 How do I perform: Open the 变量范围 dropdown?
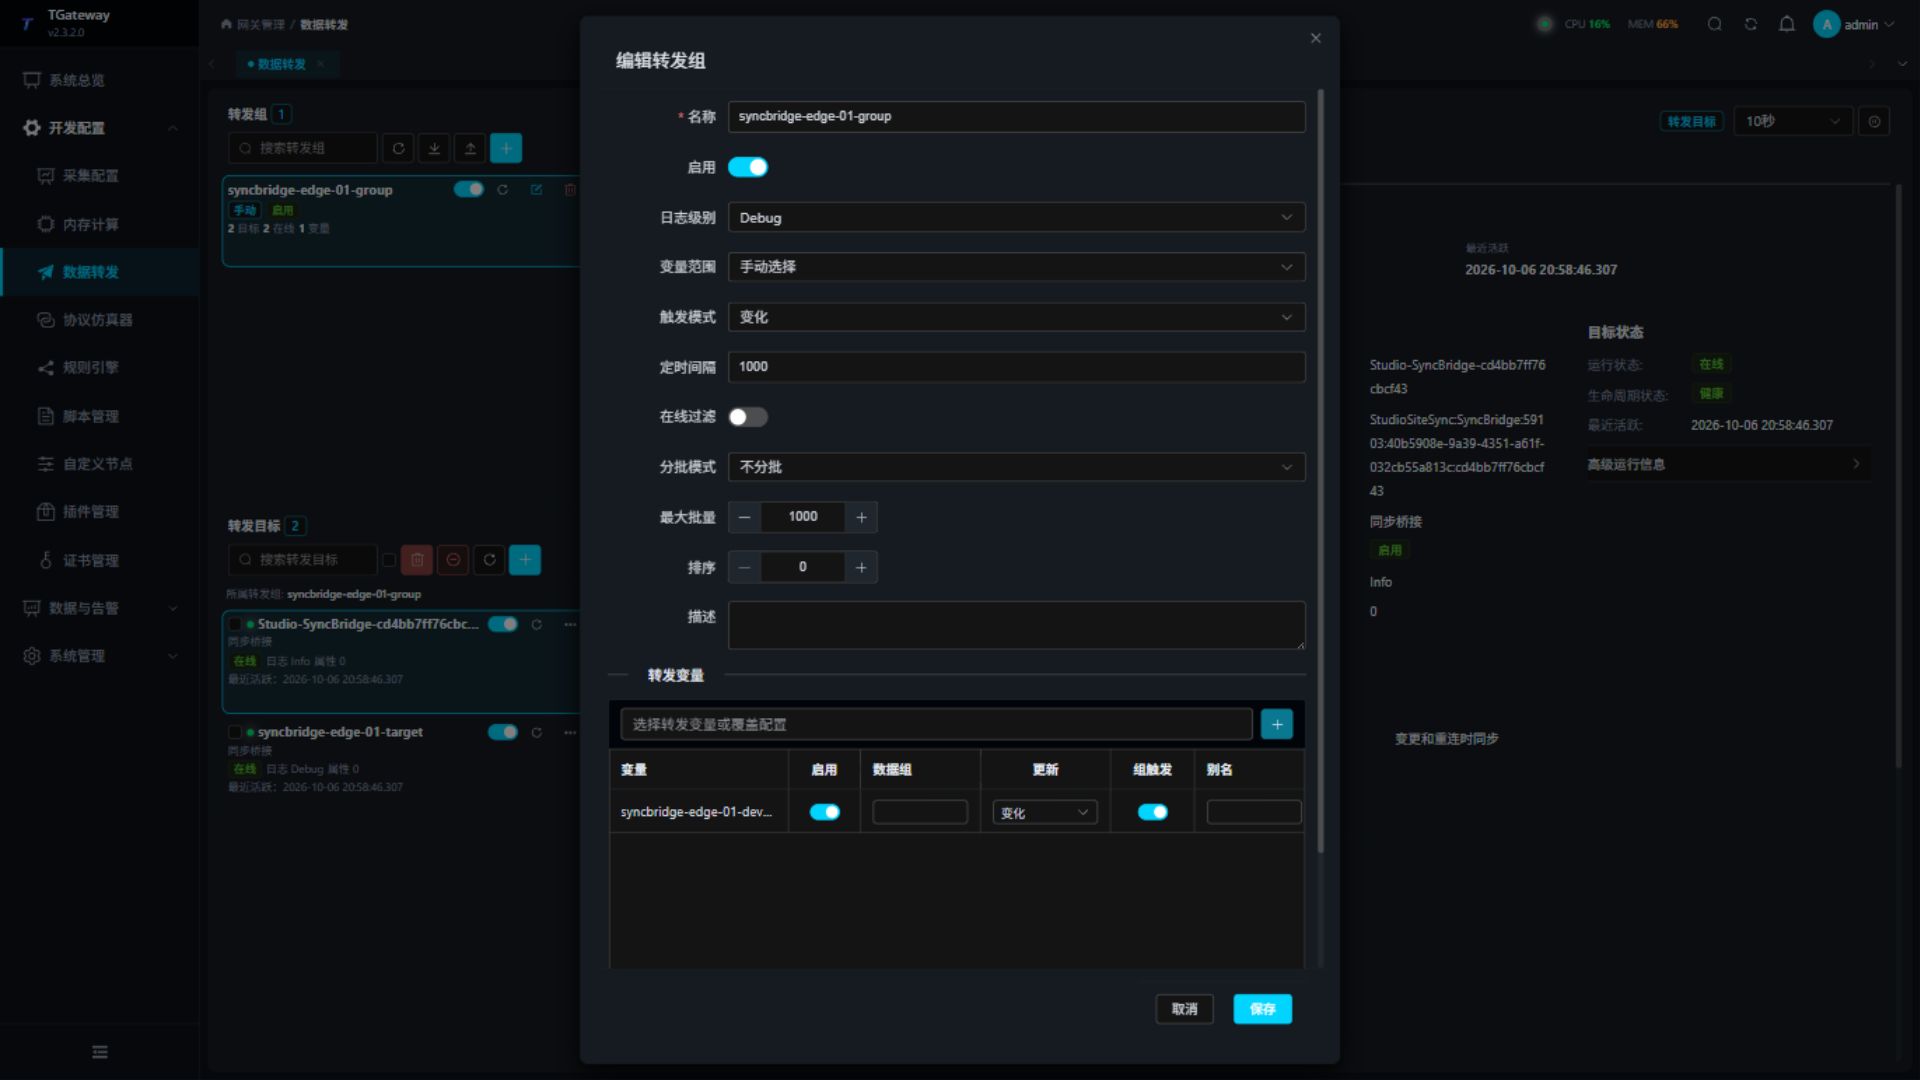click(1016, 267)
